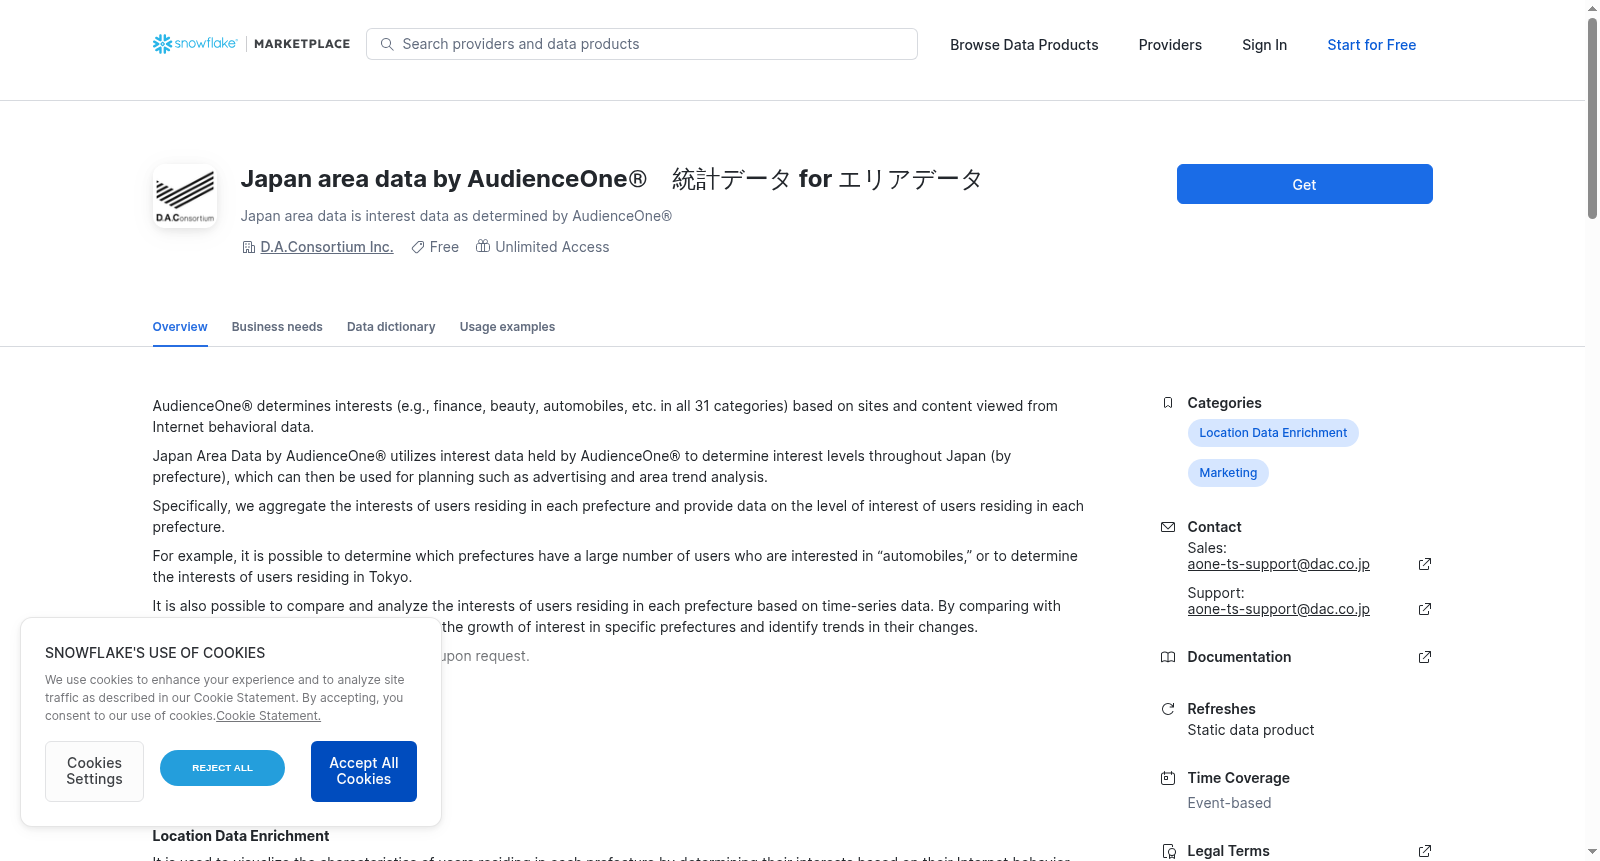Click the blue Get button

(x=1304, y=184)
